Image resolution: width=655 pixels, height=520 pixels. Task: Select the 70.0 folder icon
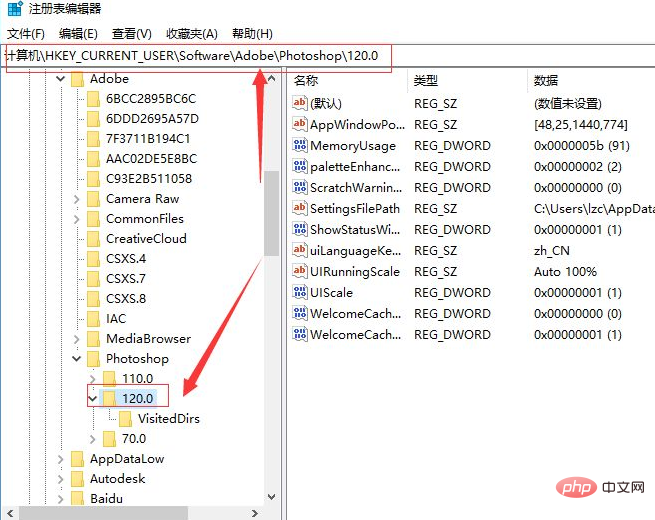109,439
